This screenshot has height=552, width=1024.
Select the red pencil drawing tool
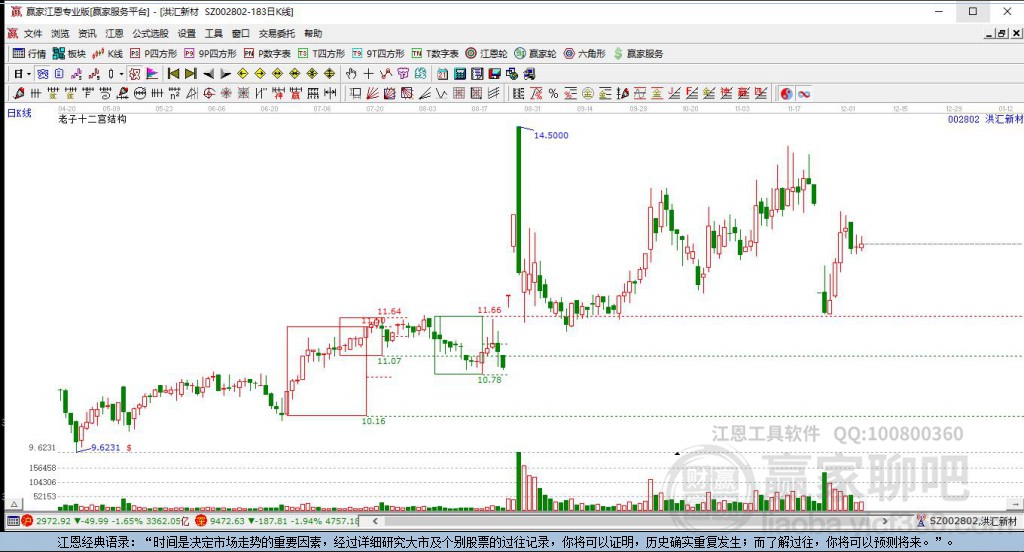pyautogui.click(x=18, y=93)
